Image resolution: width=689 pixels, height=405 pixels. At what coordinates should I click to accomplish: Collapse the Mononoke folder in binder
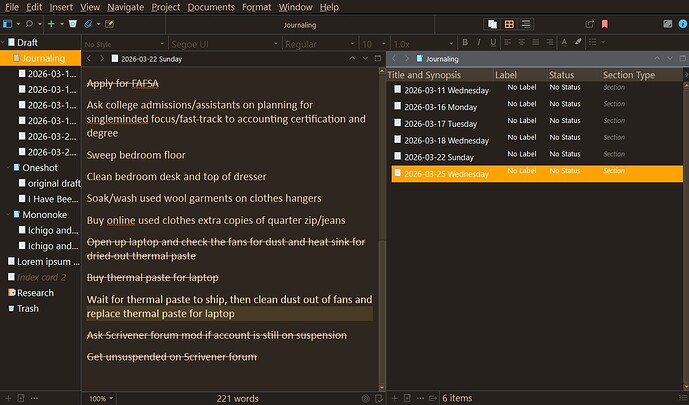pyautogui.click(x=8, y=214)
